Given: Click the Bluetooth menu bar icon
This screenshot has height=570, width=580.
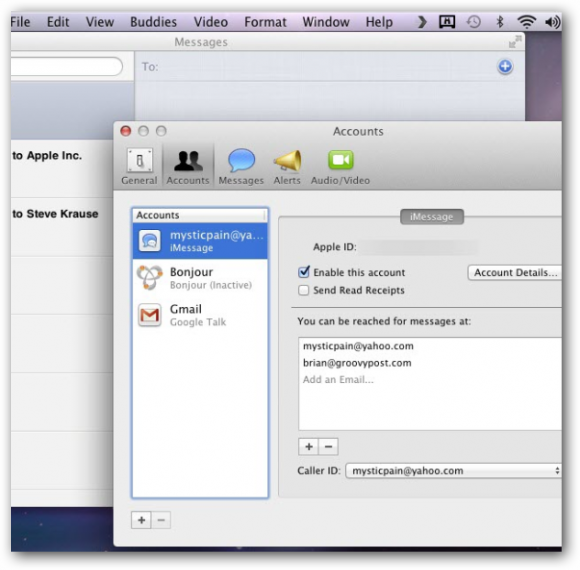Looking at the screenshot, I should pyautogui.click(x=500, y=22).
